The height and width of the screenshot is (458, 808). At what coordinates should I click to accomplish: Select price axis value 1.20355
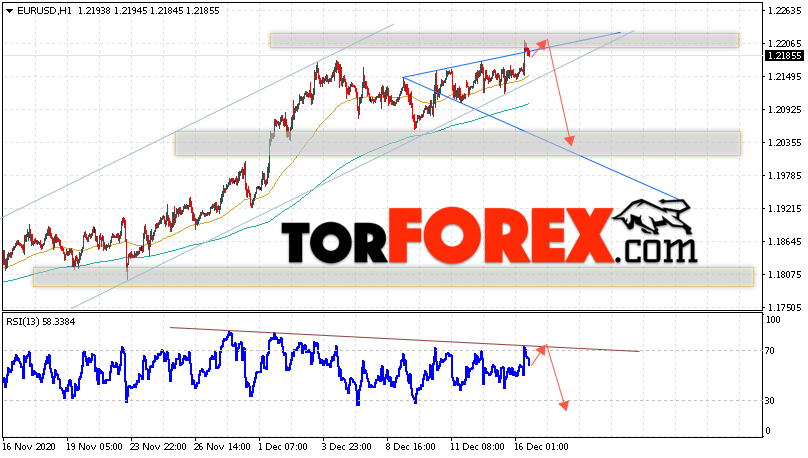pyautogui.click(x=784, y=143)
